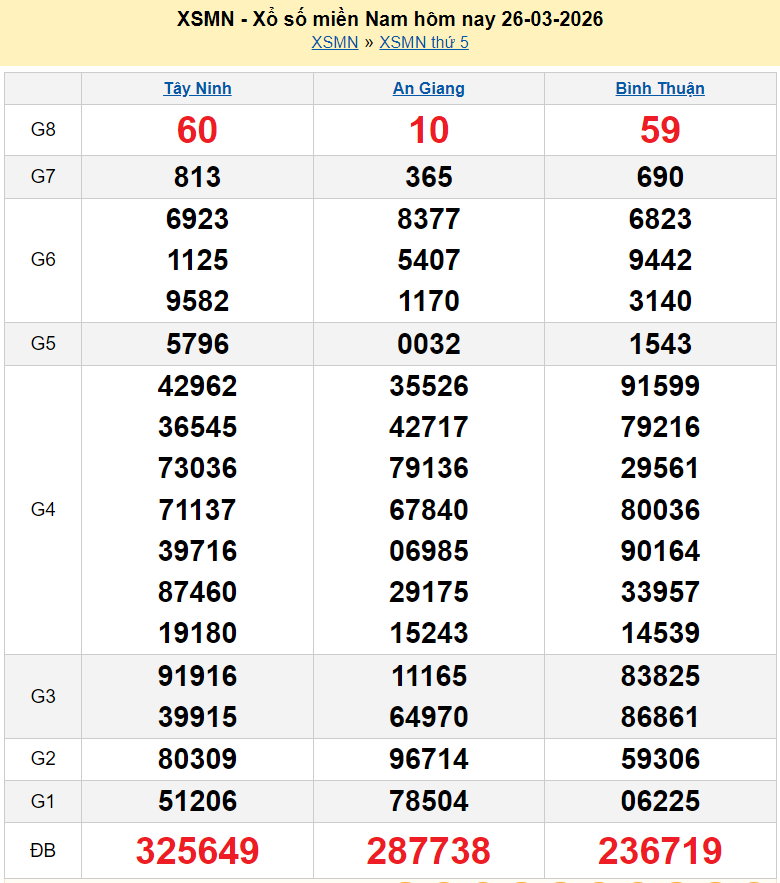Viewport: 780px width, 883px height.
Task: Open the XSMN breadcrumb link
Action: click(x=334, y=42)
